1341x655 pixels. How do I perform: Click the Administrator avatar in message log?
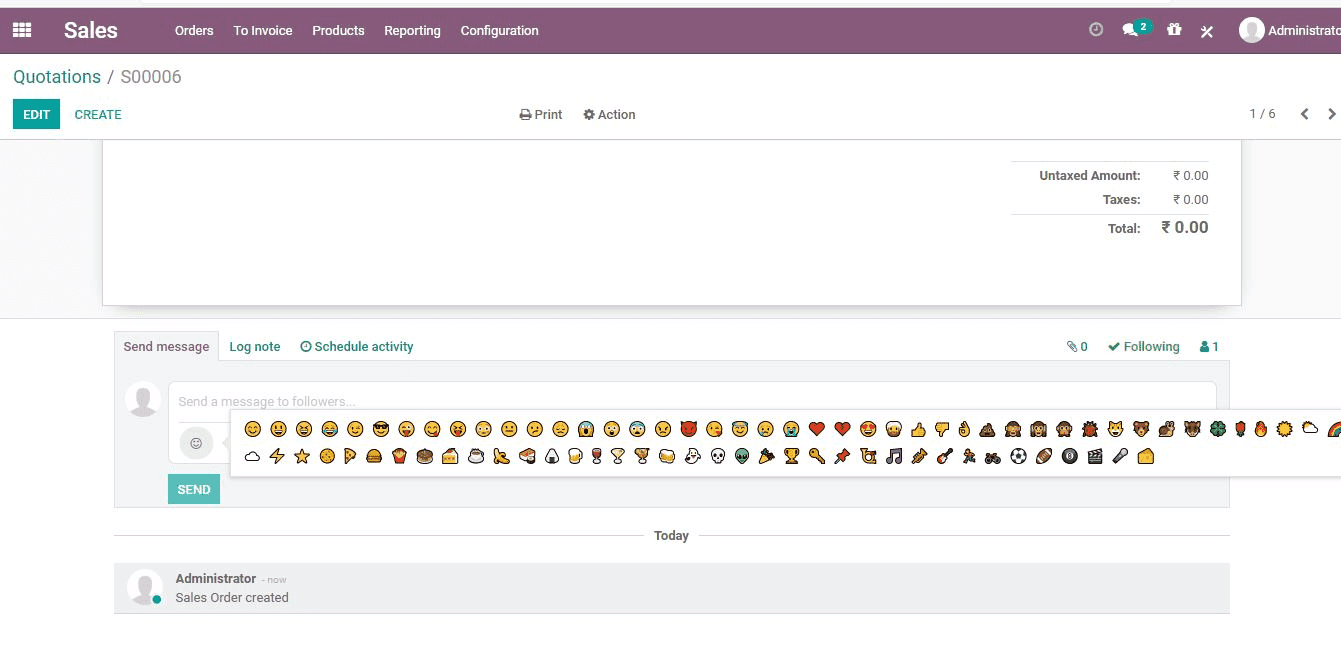145,587
